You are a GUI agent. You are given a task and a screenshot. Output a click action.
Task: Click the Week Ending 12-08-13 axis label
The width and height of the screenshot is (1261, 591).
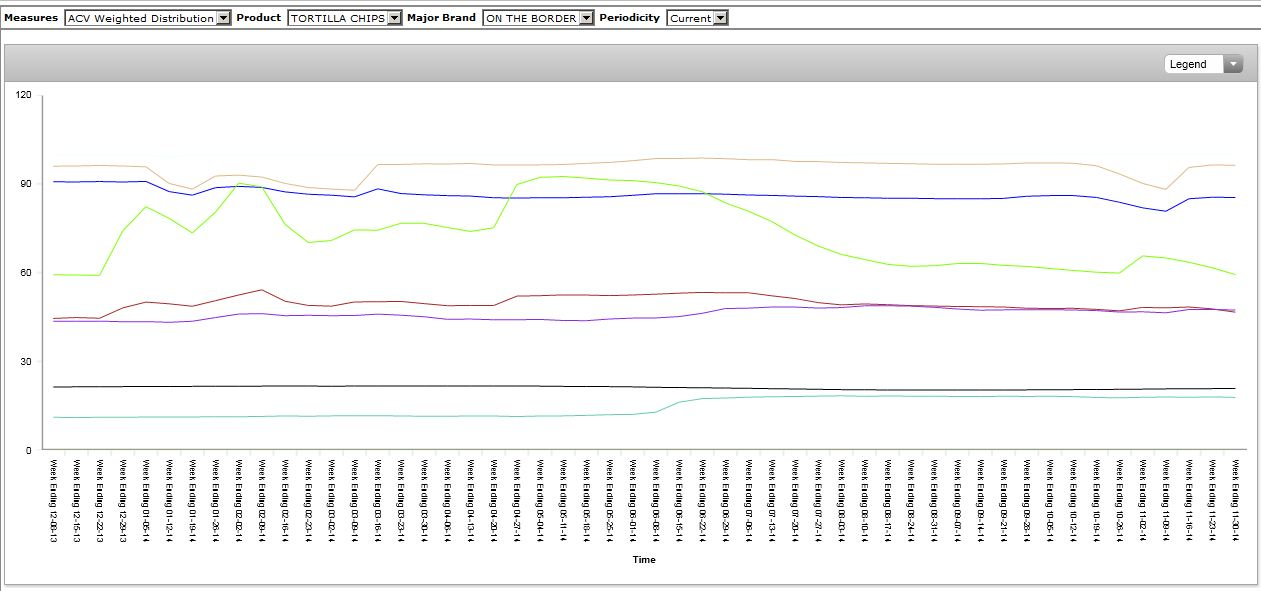[x=54, y=500]
